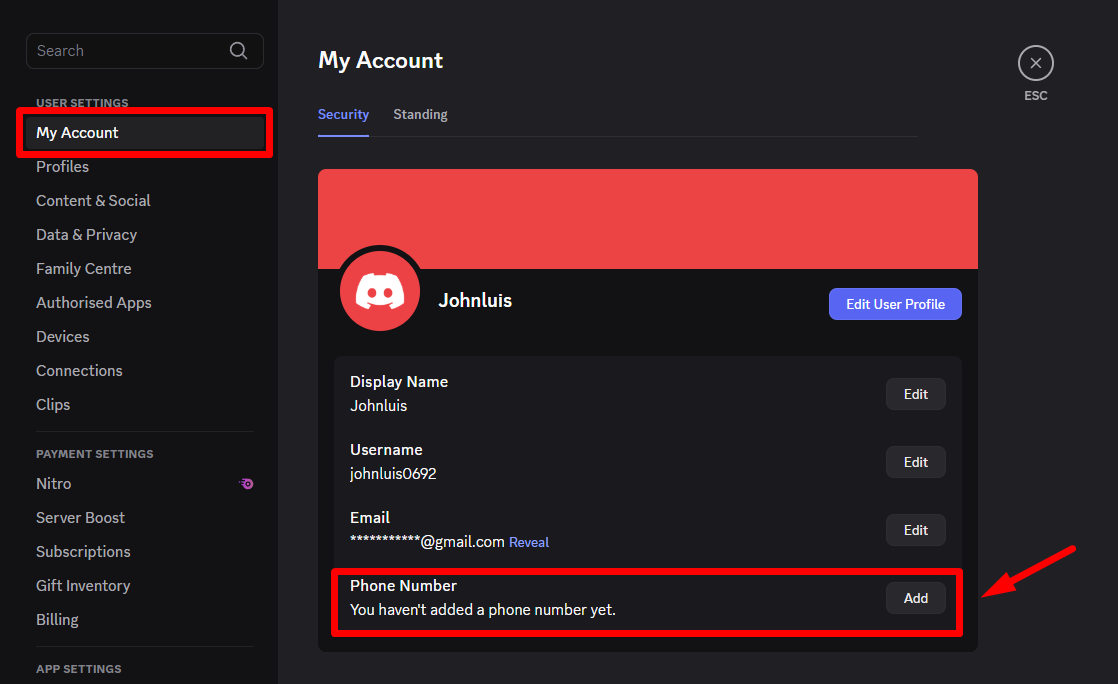This screenshot has height=684, width=1118.
Task: Switch to the Standing tab
Action: (x=421, y=115)
